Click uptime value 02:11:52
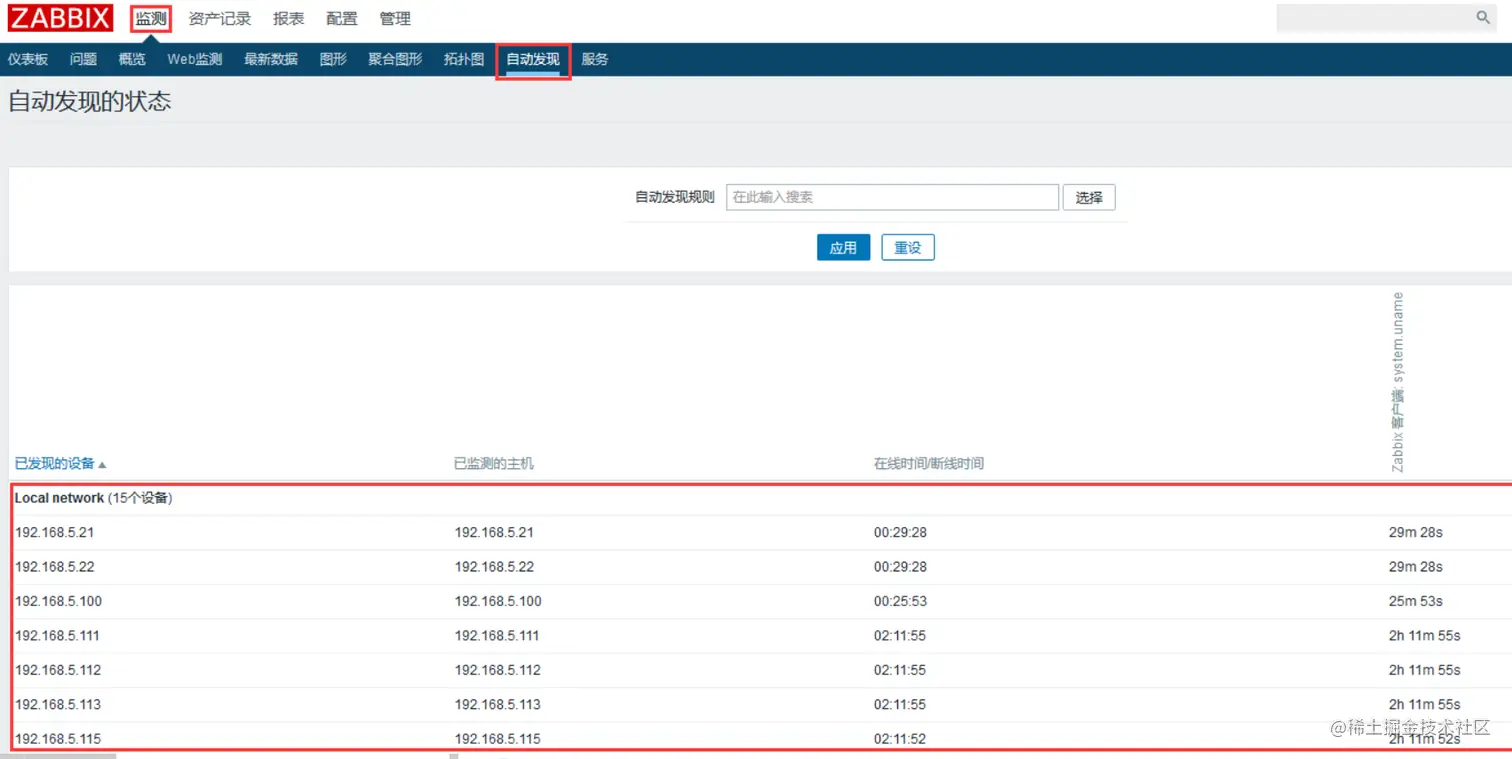The image size is (1512, 759). point(900,738)
